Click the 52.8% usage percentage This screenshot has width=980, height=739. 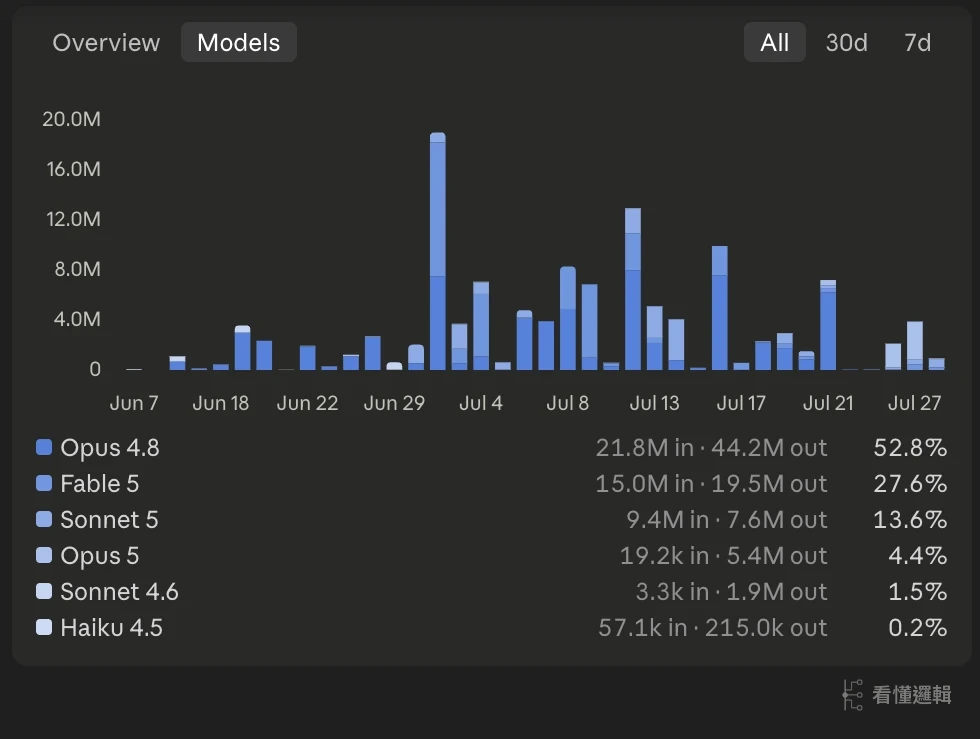point(910,448)
